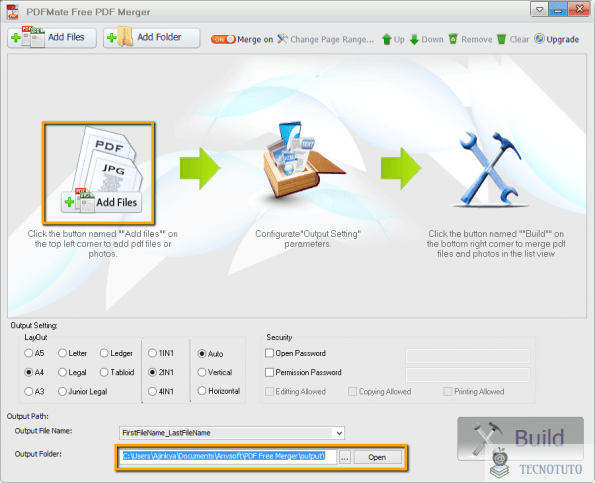Close the PDFMate window
Image resolution: width=595 pixels, height=483 pixels.
coord(579,9)
